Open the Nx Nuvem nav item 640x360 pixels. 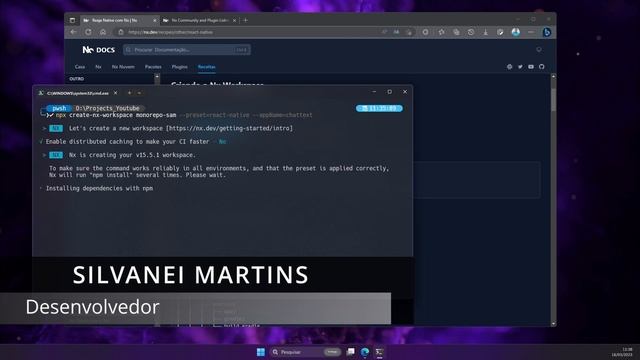pos(123,67)
